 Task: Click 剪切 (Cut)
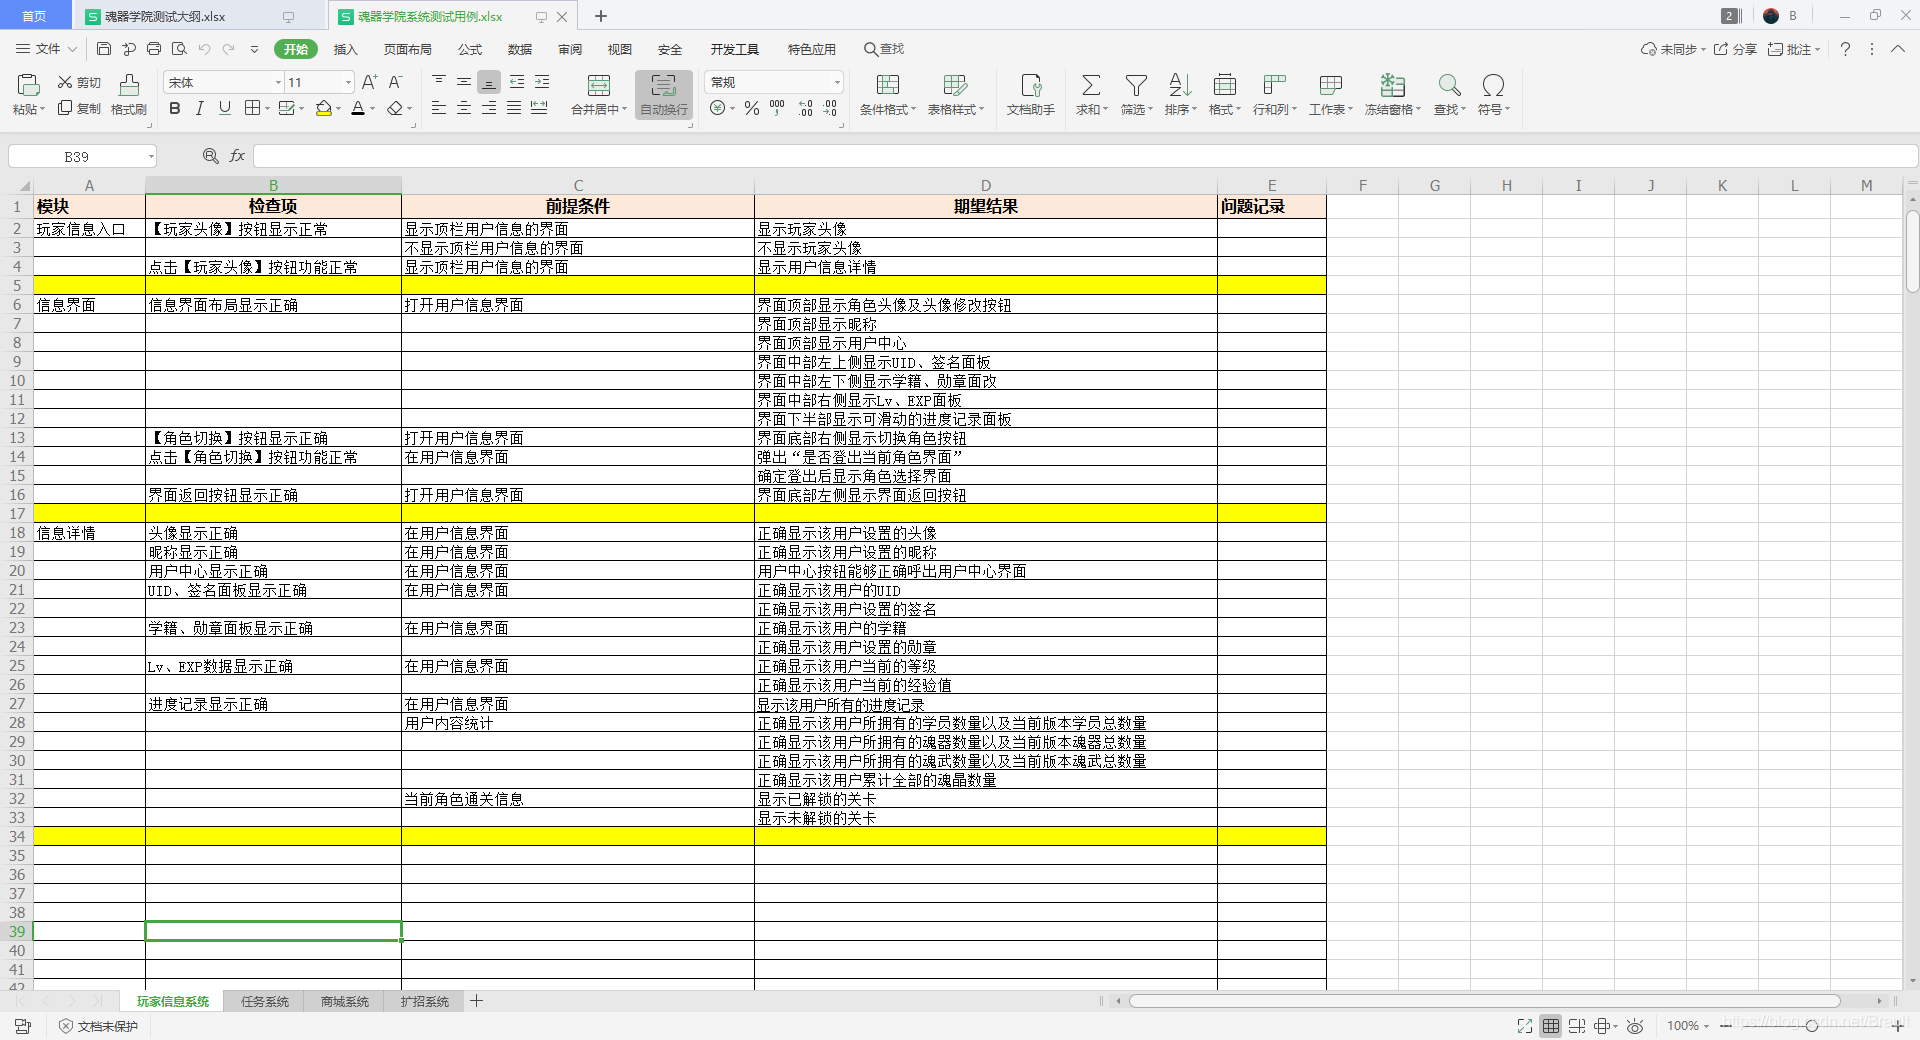pos(80,83)
